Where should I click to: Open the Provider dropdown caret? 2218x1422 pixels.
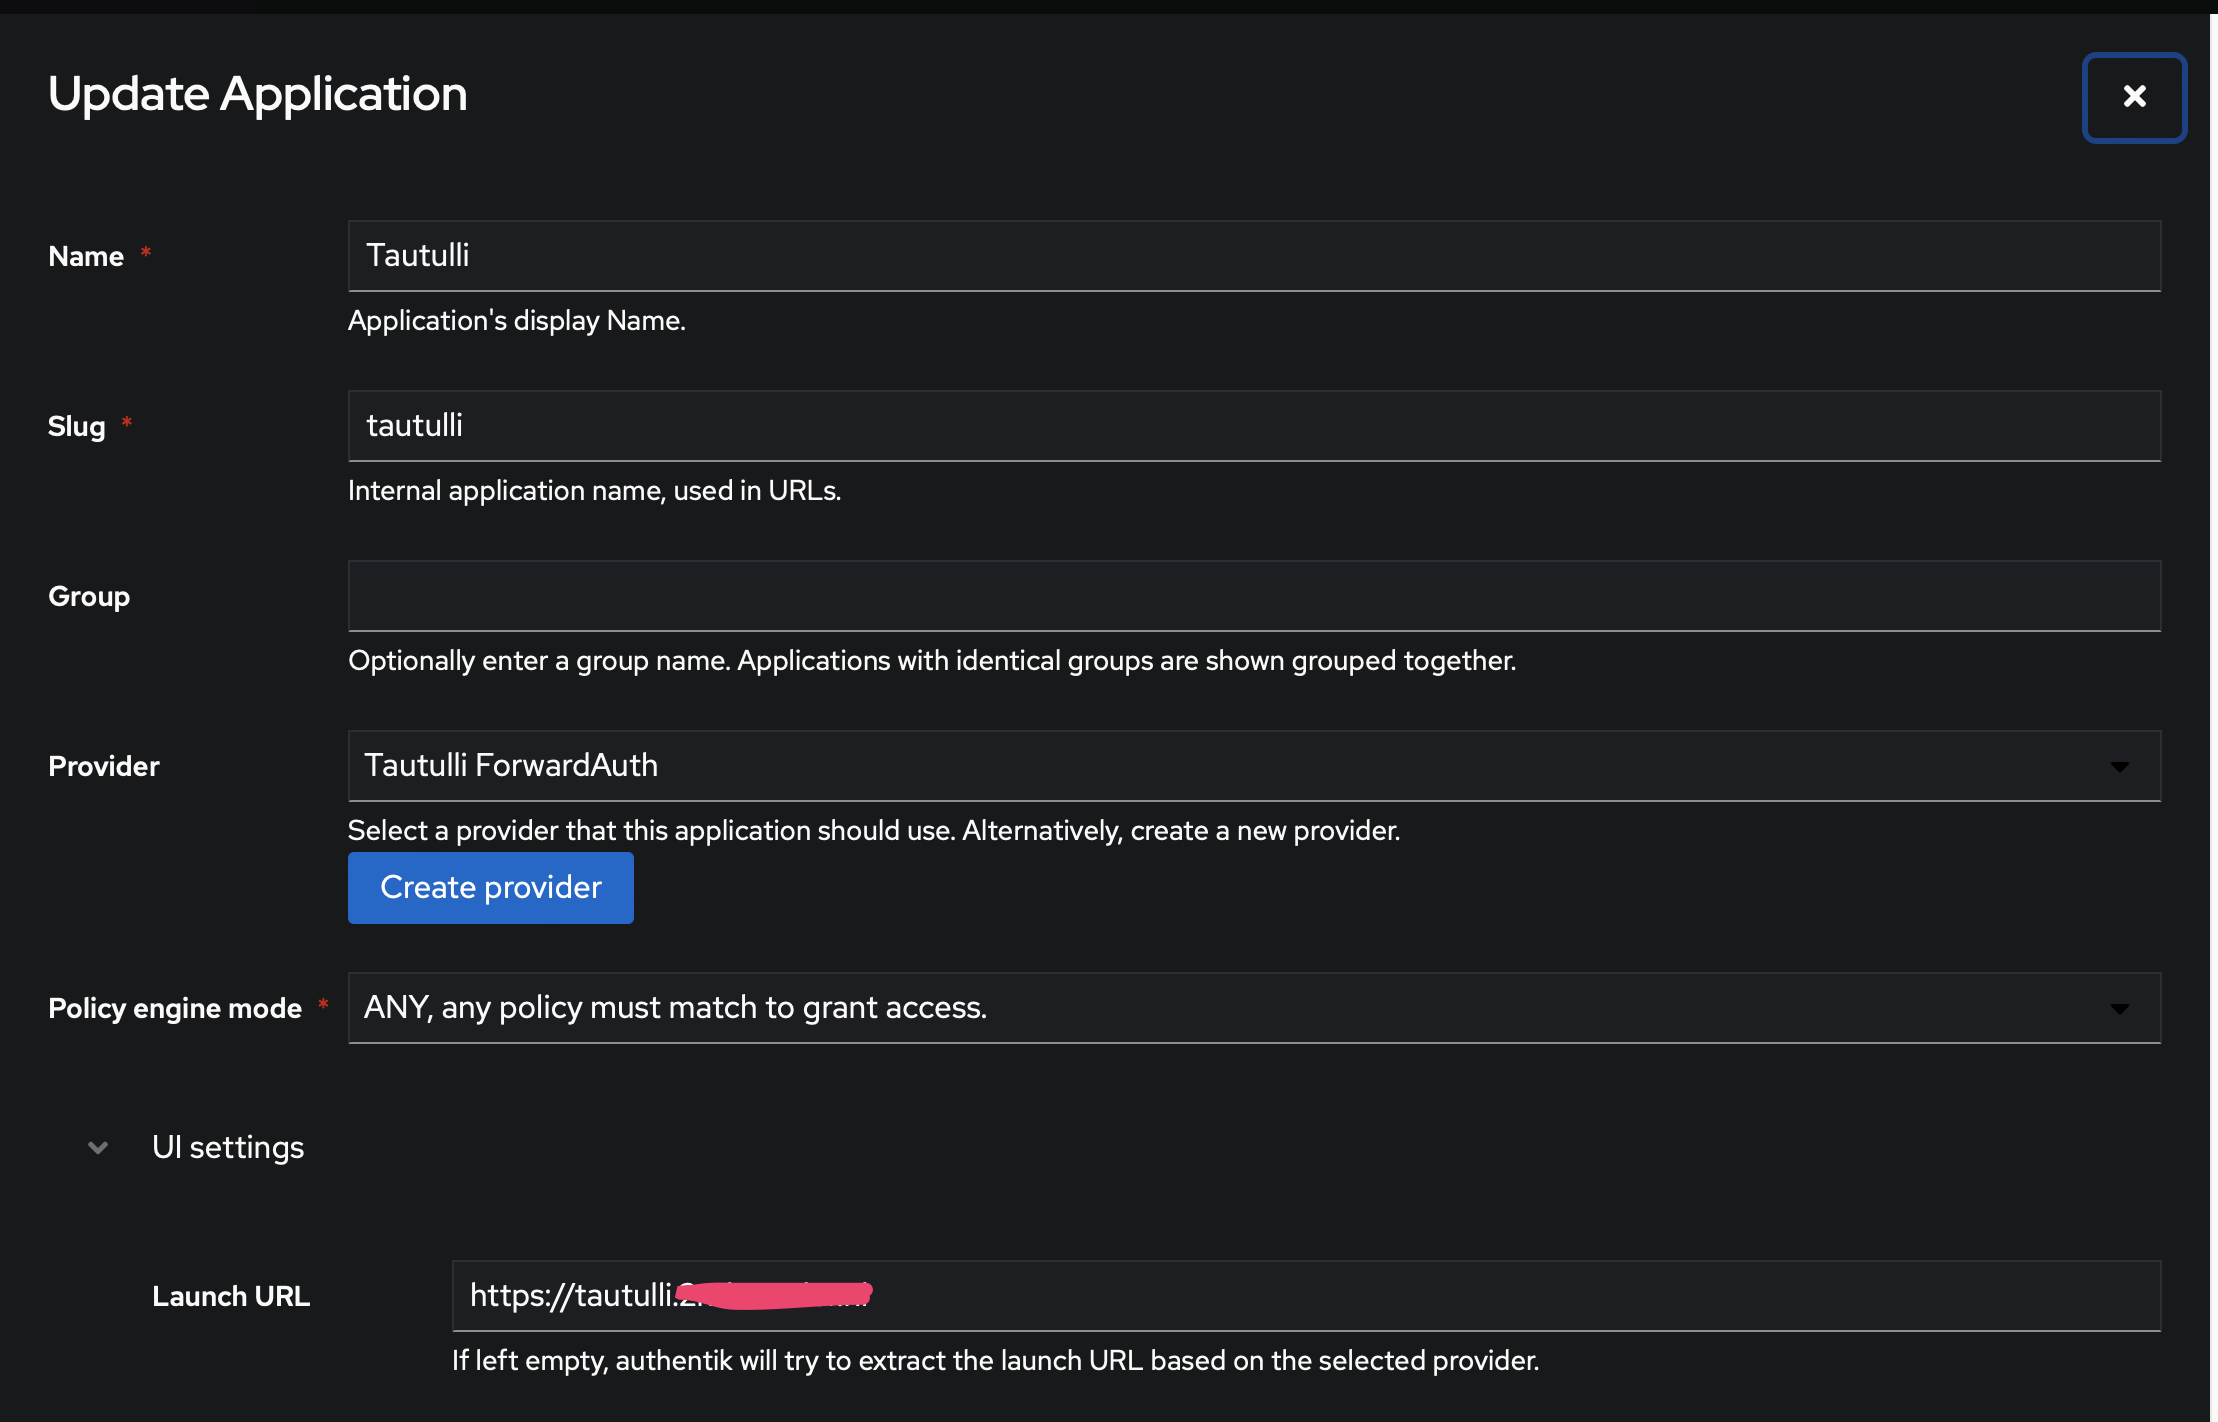(x=2122, y=766)
